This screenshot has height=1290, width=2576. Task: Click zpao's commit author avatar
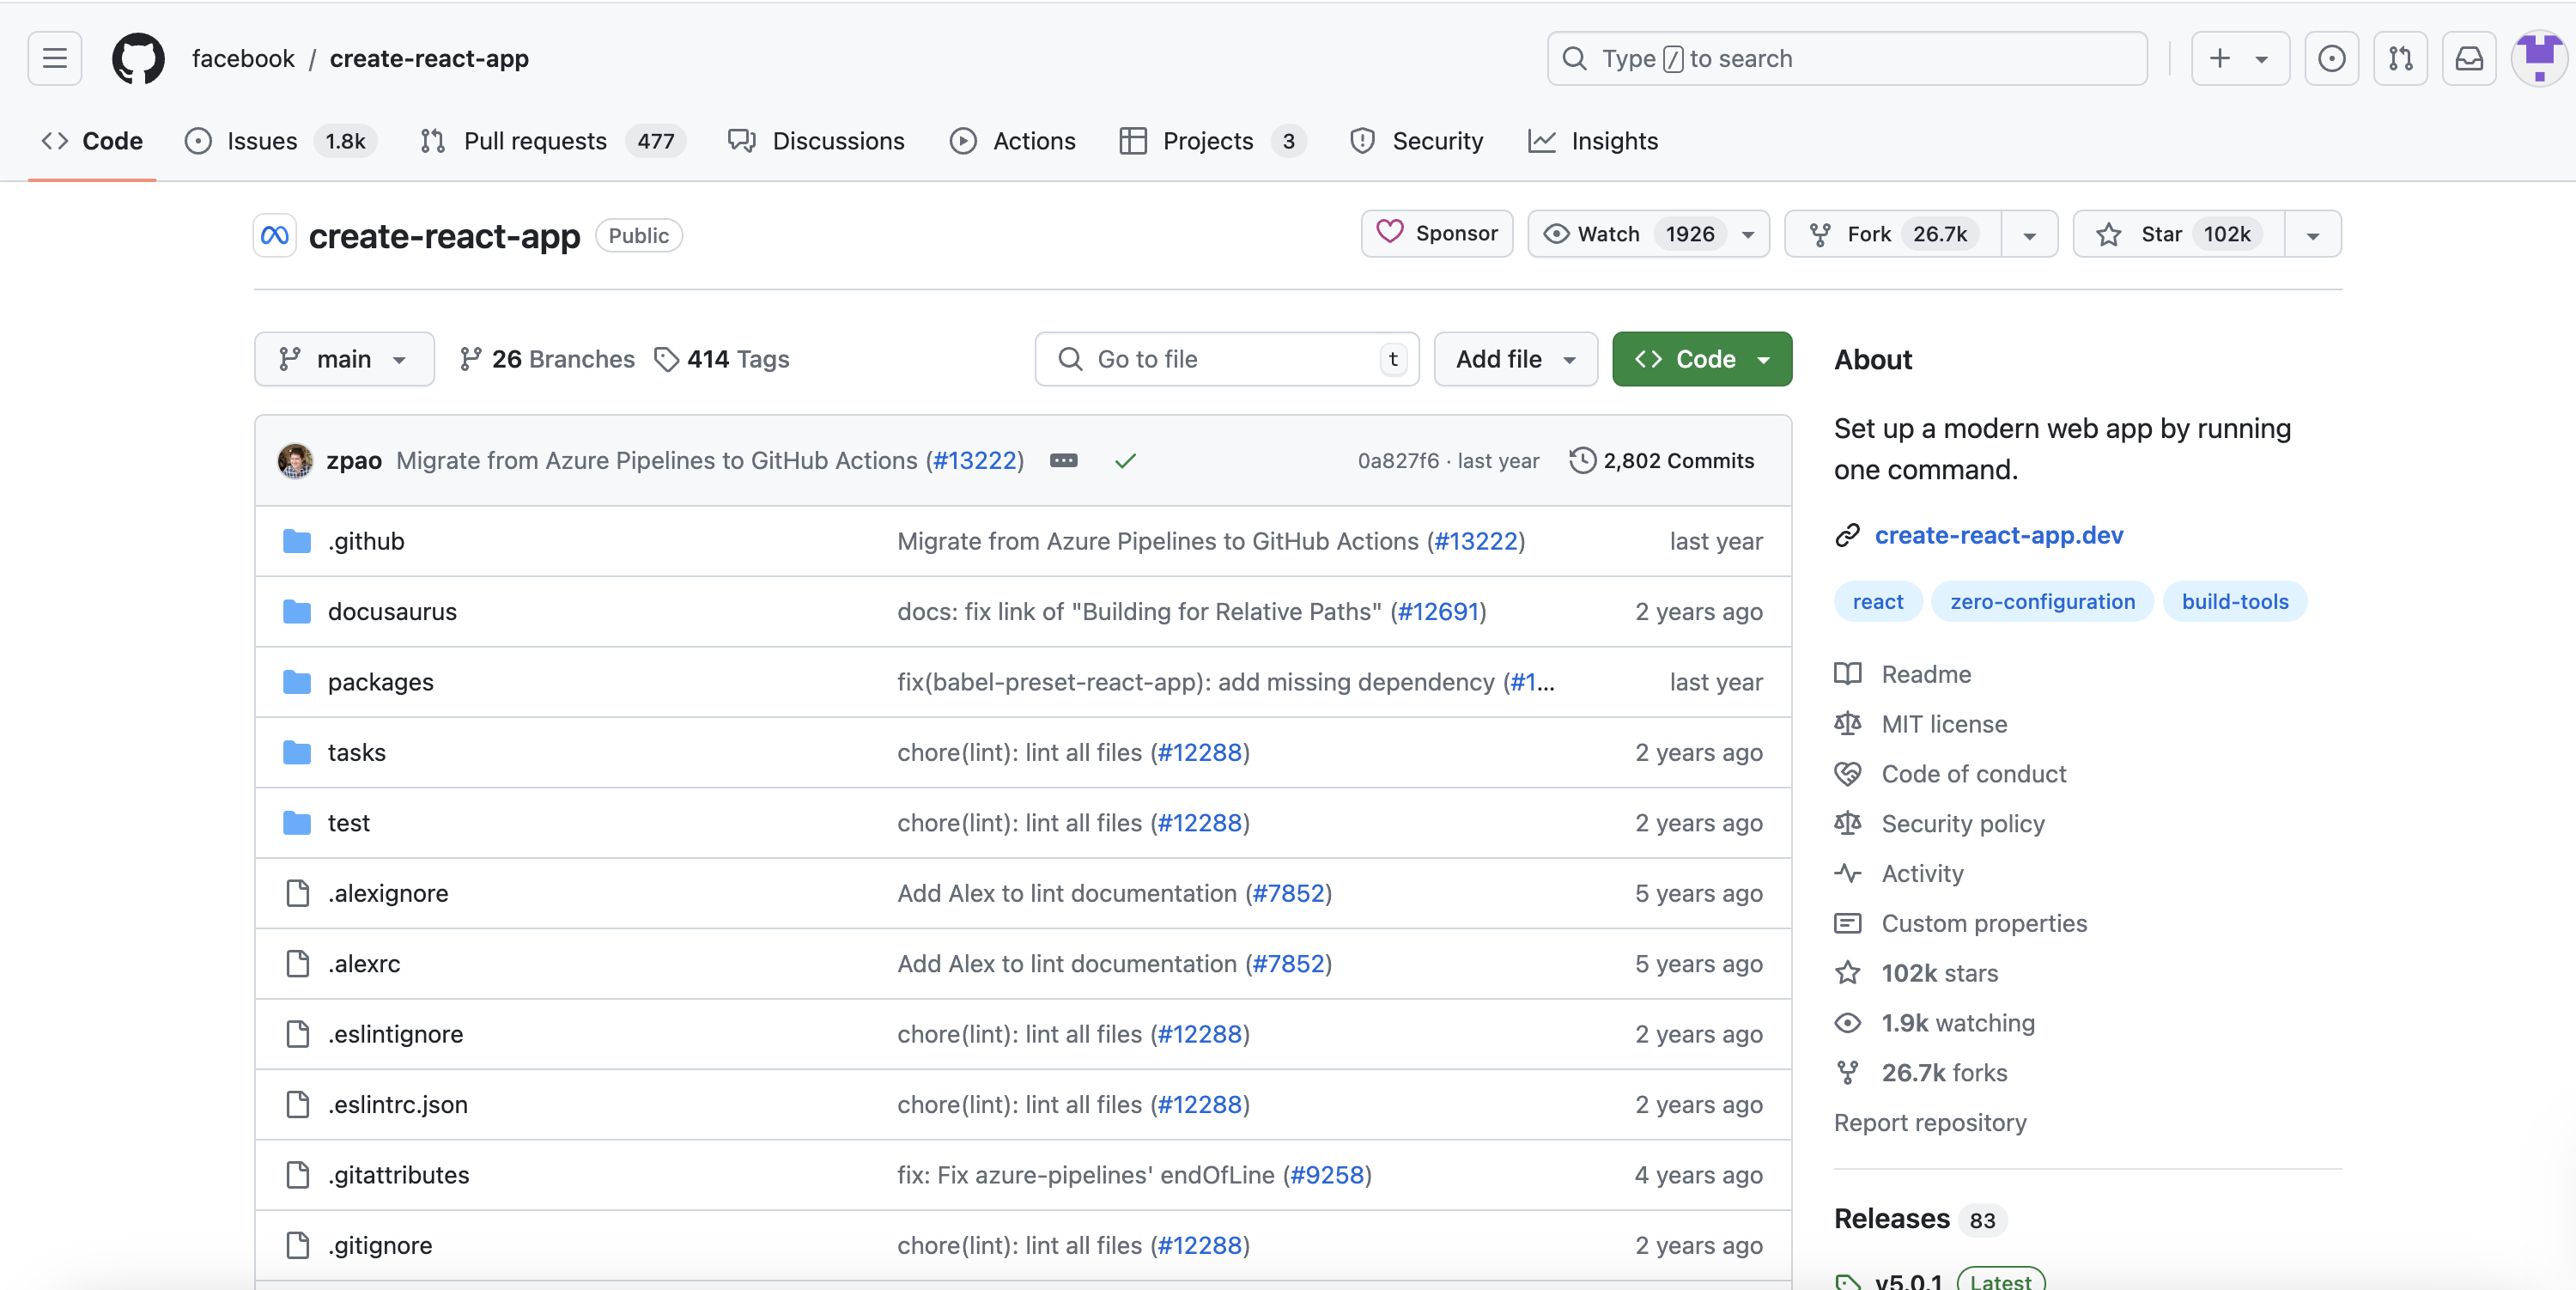[x=295, y=461]
